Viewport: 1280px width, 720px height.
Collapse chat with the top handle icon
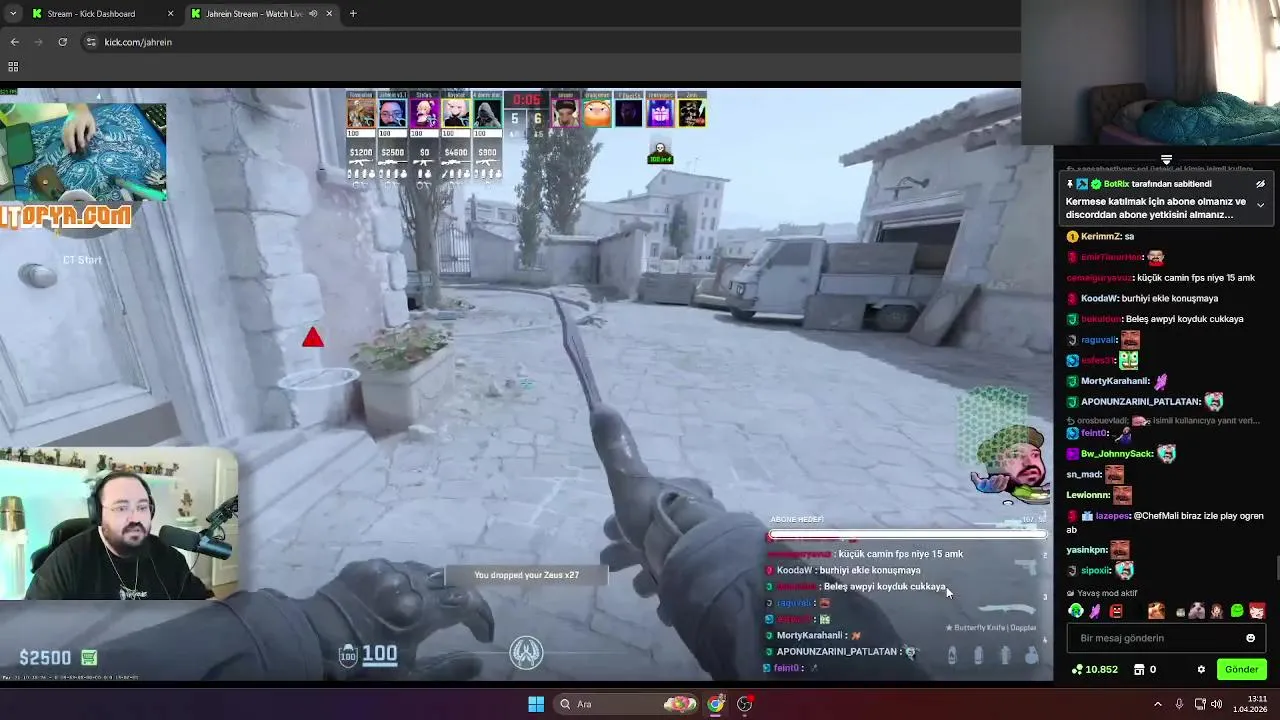(1166, 160)
